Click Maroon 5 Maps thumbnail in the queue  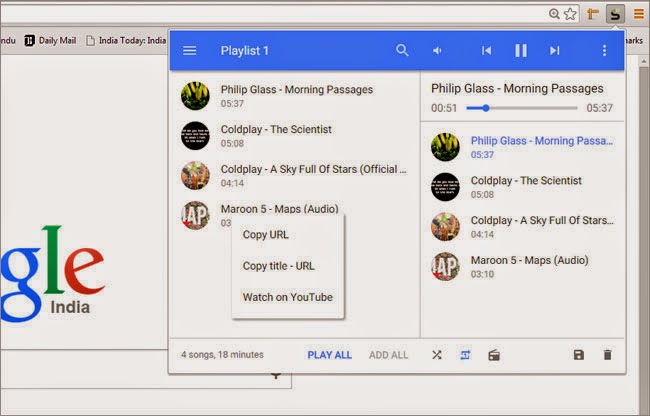pos(445,266)
